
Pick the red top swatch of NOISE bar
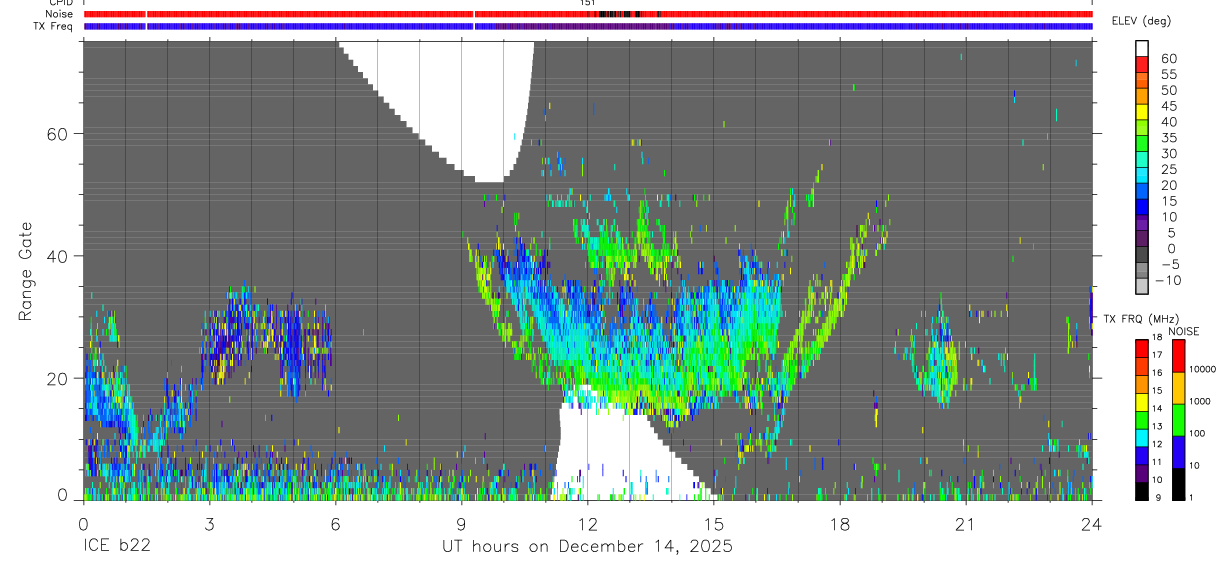[1178, 356]
